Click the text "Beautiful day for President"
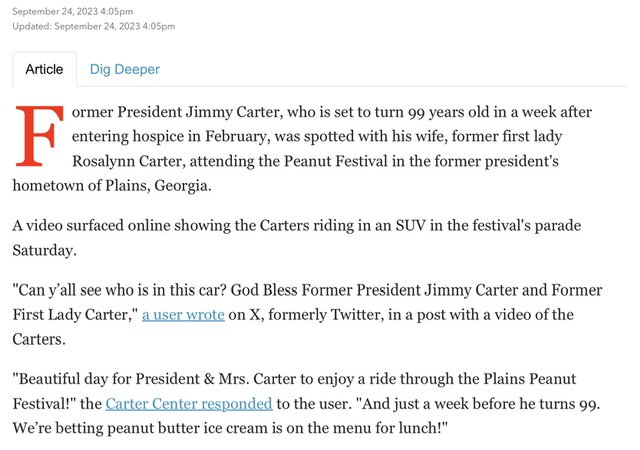 coord(108,379)
